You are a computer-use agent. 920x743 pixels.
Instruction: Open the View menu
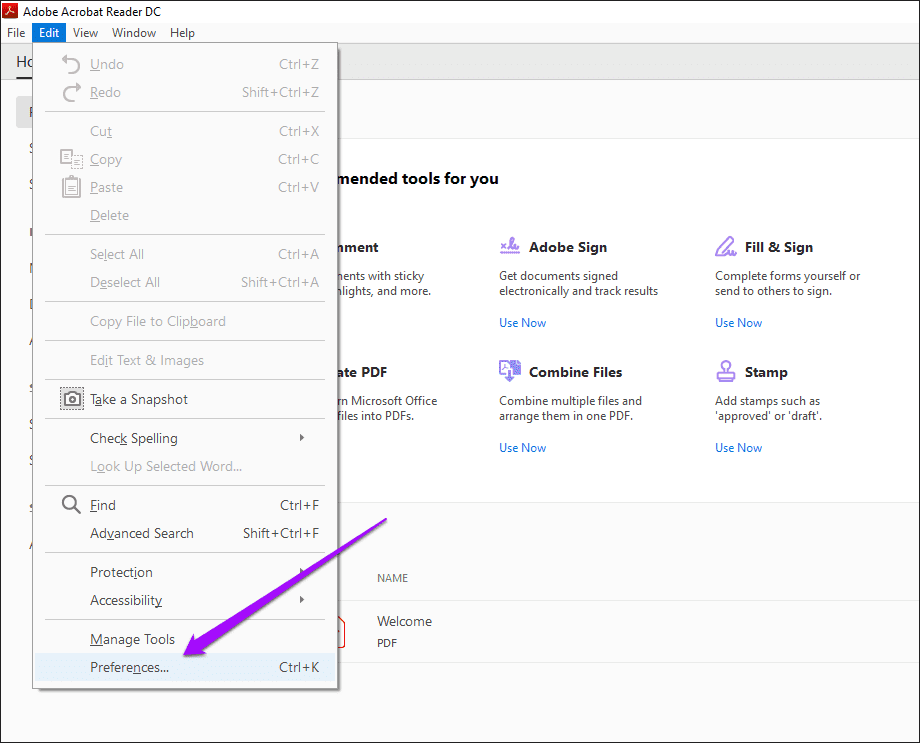point(85,33)
